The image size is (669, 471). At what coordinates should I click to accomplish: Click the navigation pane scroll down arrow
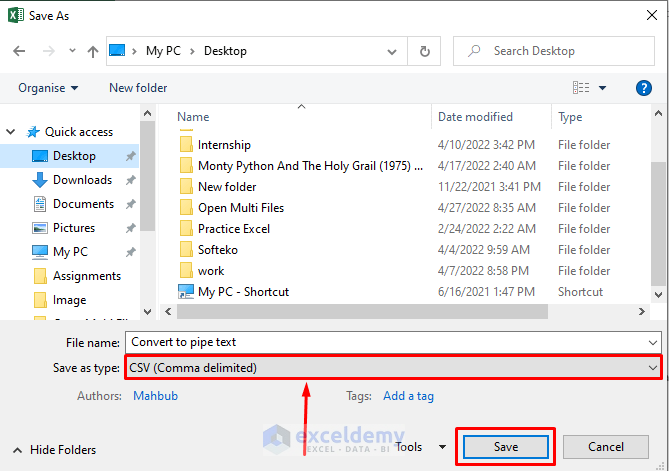point(147,311)
